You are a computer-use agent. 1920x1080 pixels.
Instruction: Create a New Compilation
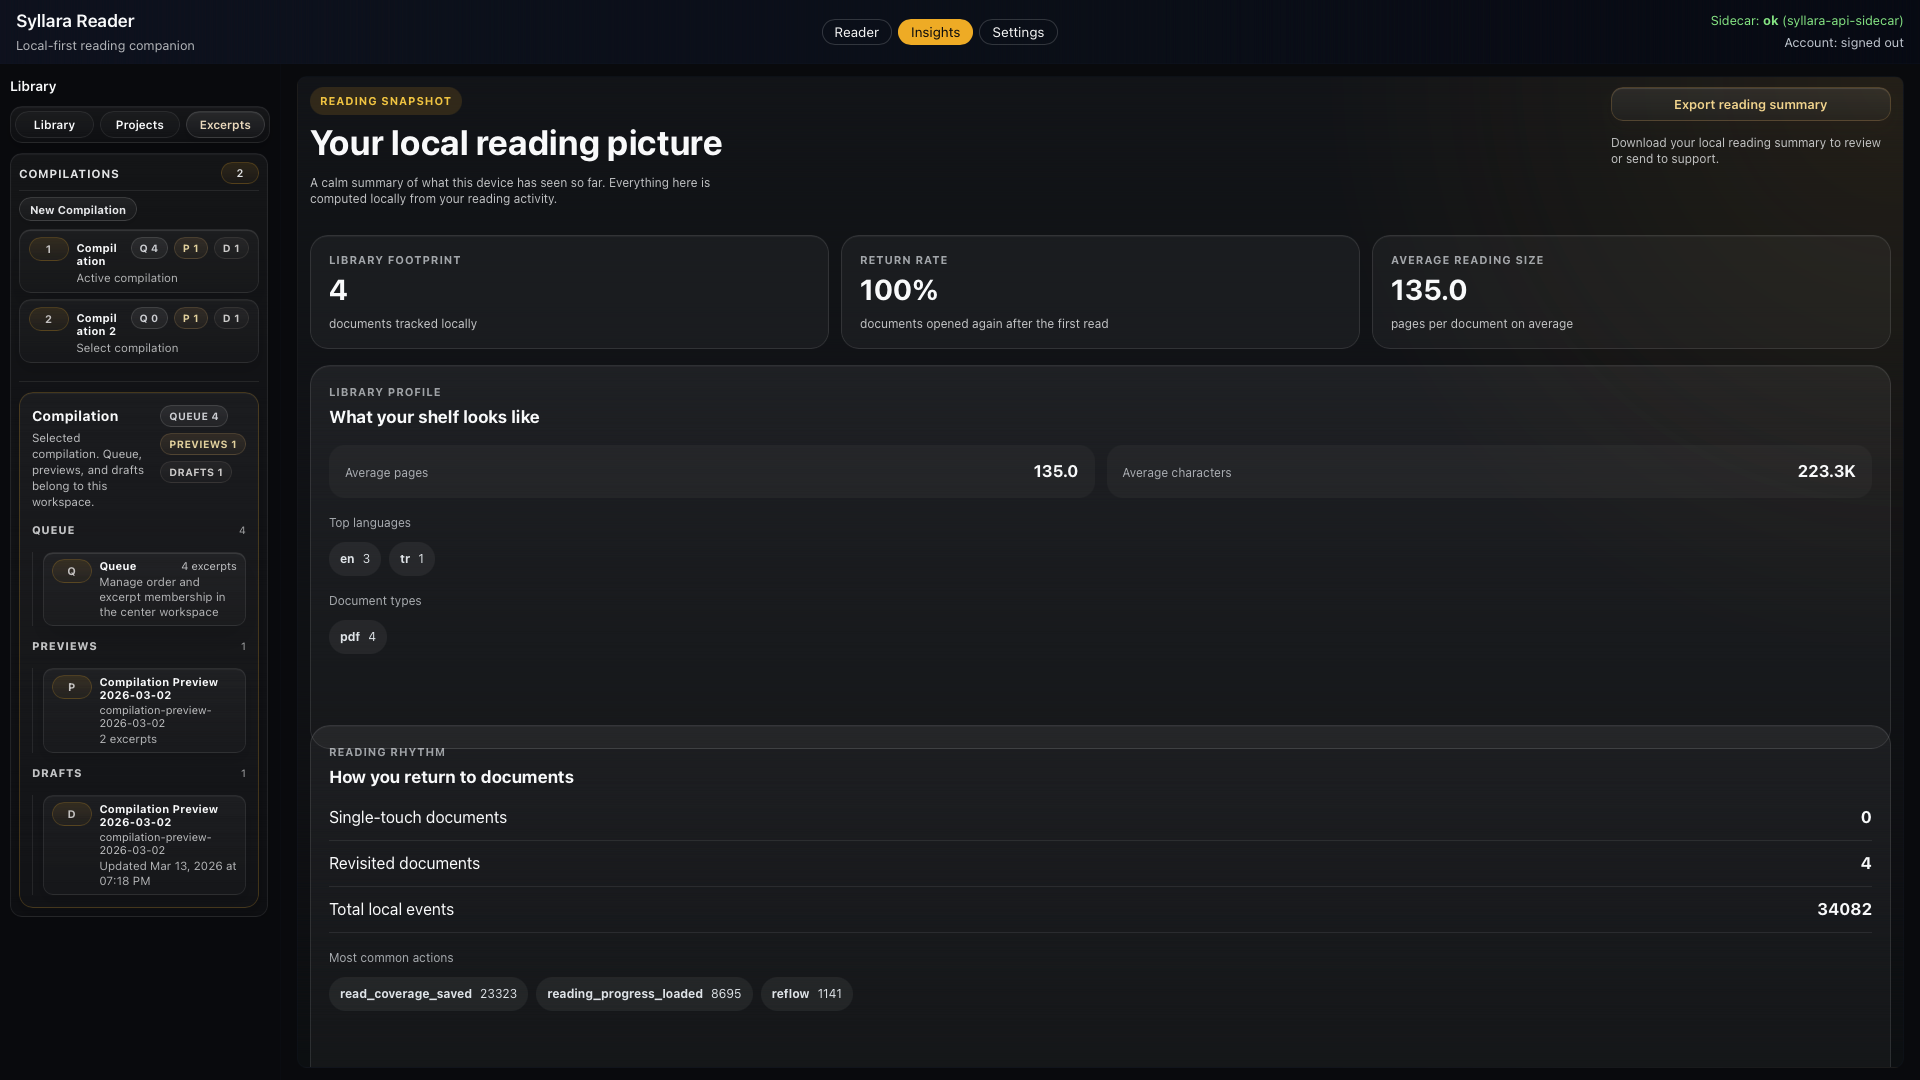tap(78, 210)
